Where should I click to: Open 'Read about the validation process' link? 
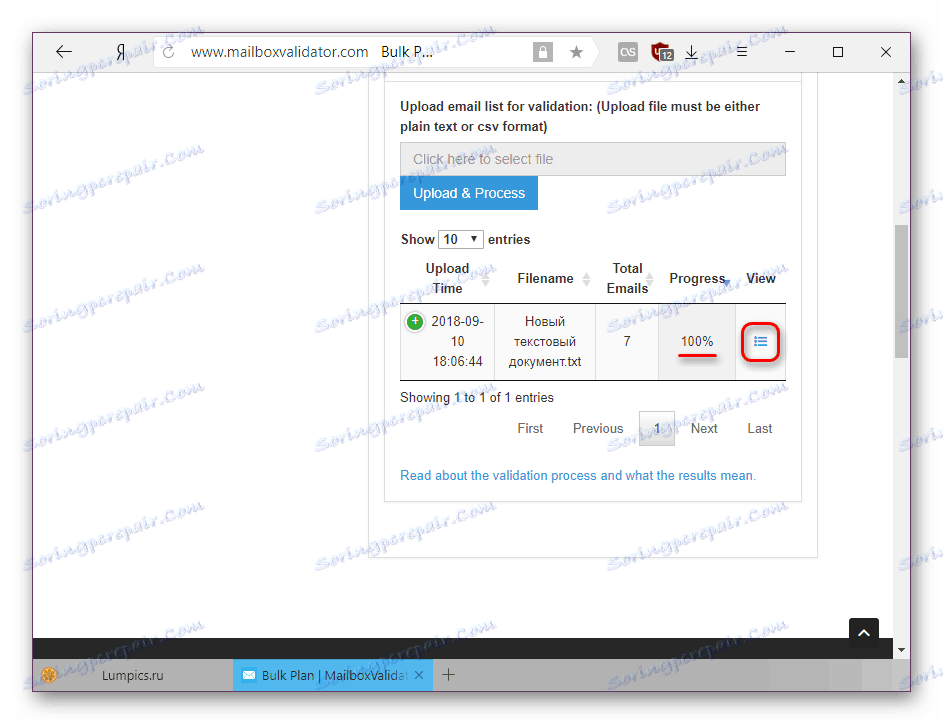[578, 476]
